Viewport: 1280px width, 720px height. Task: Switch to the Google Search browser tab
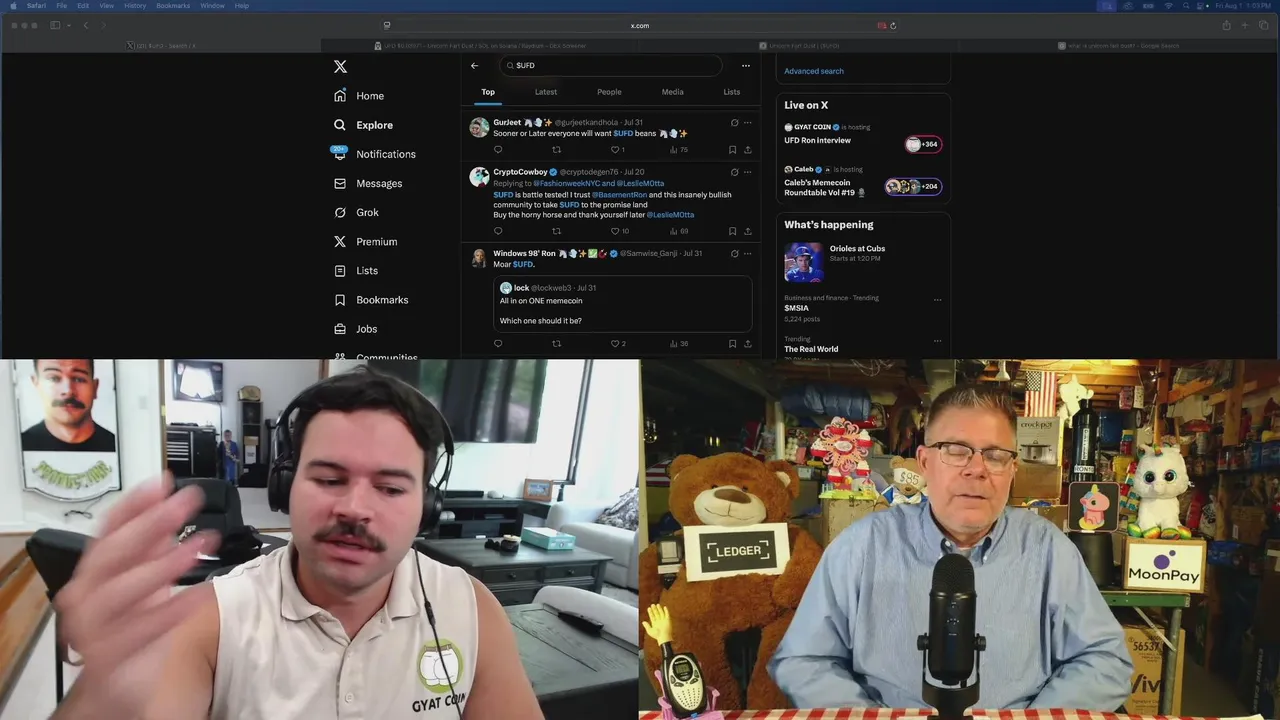1119,46
